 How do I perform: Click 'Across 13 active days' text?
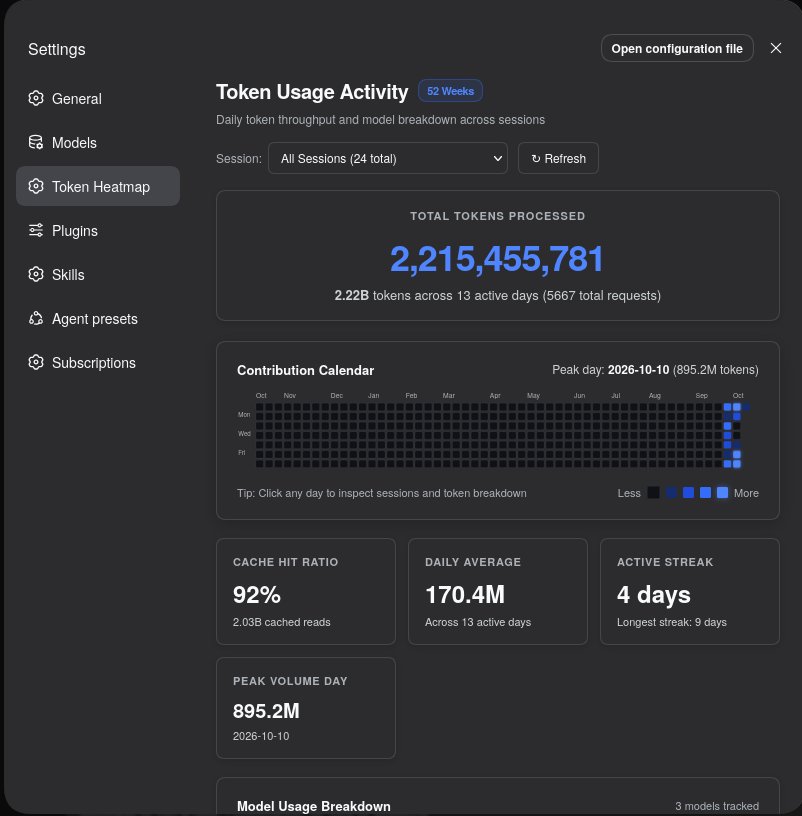(478, 622)
